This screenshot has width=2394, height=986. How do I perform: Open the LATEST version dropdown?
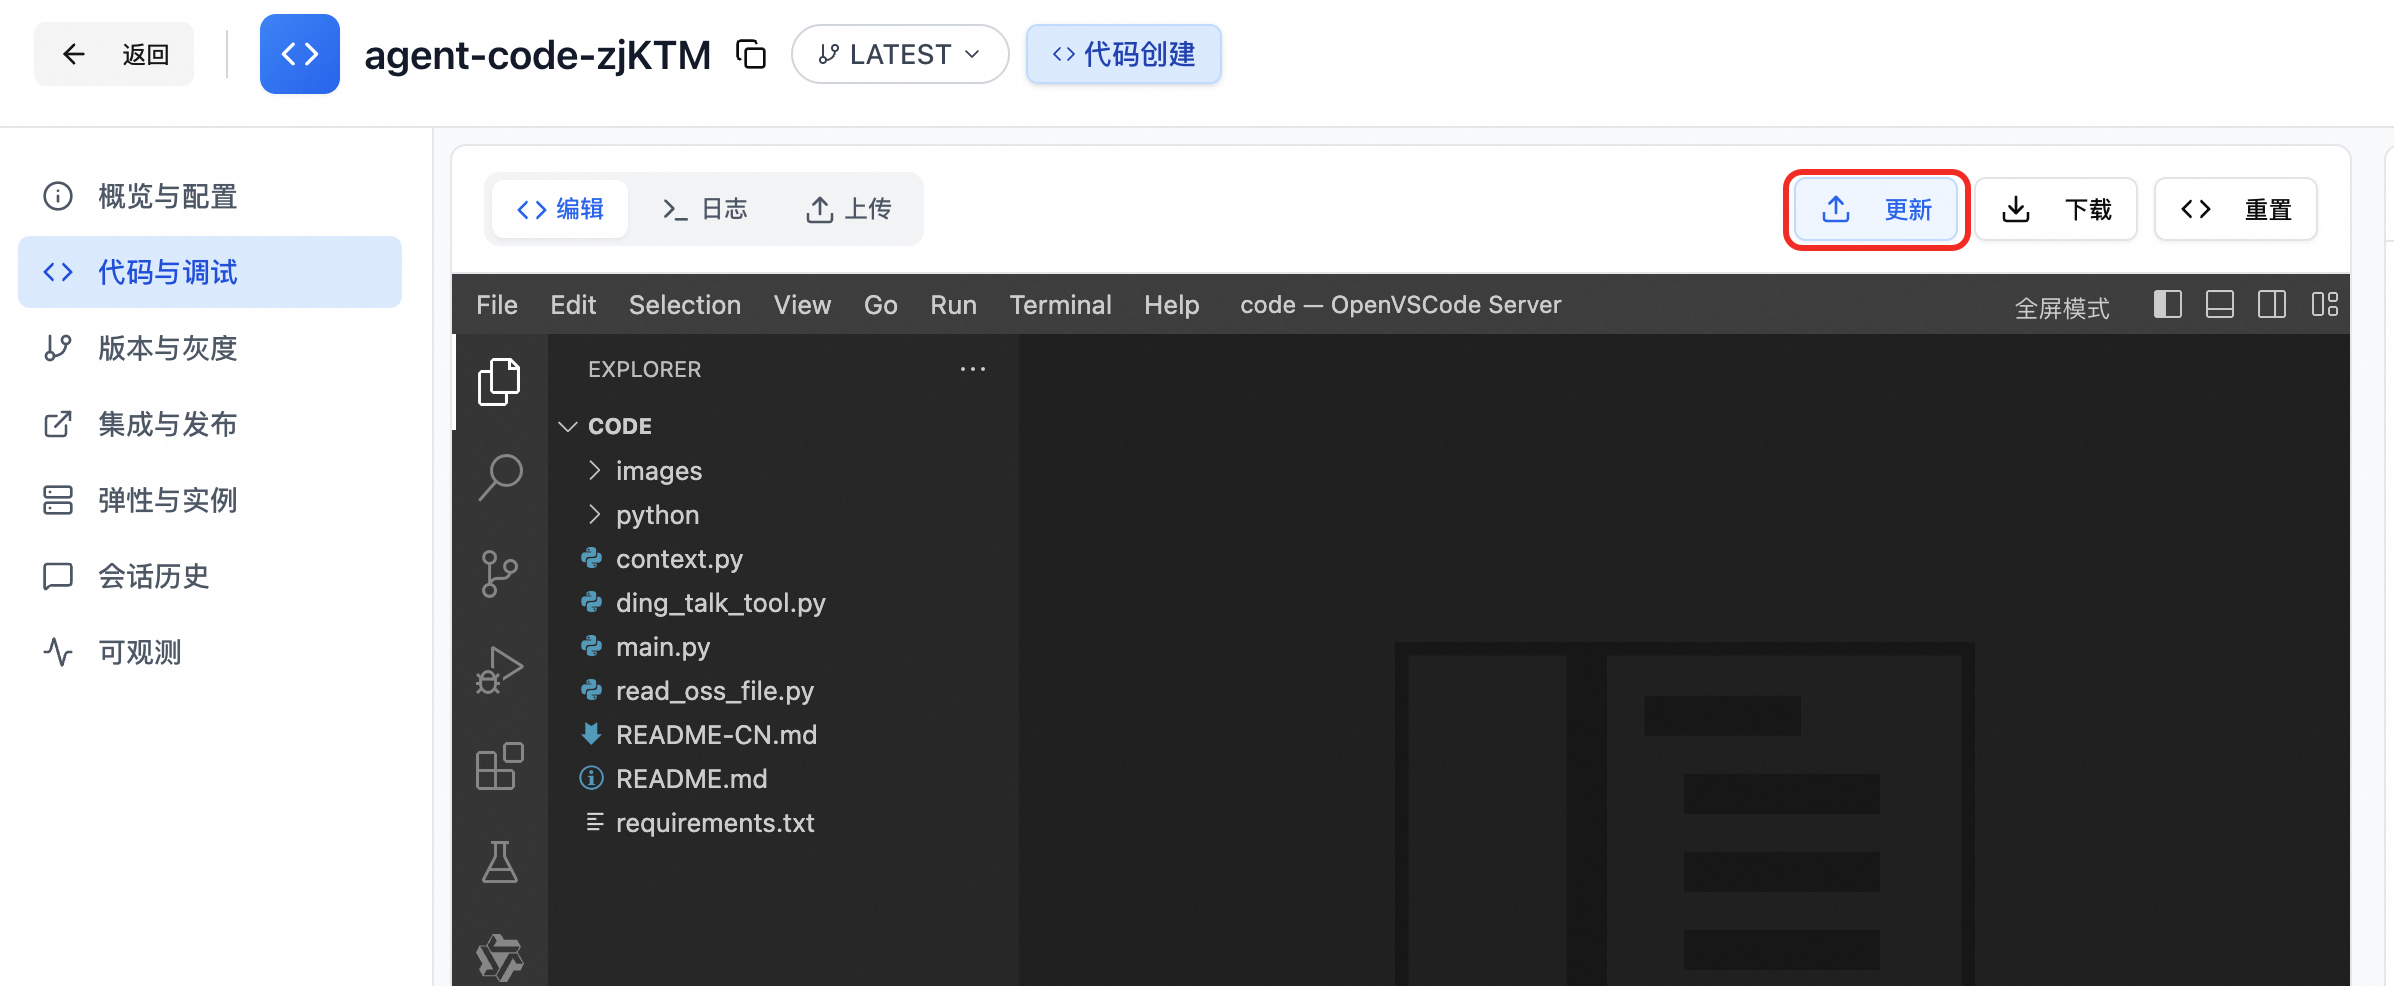(x=900, y=54)
